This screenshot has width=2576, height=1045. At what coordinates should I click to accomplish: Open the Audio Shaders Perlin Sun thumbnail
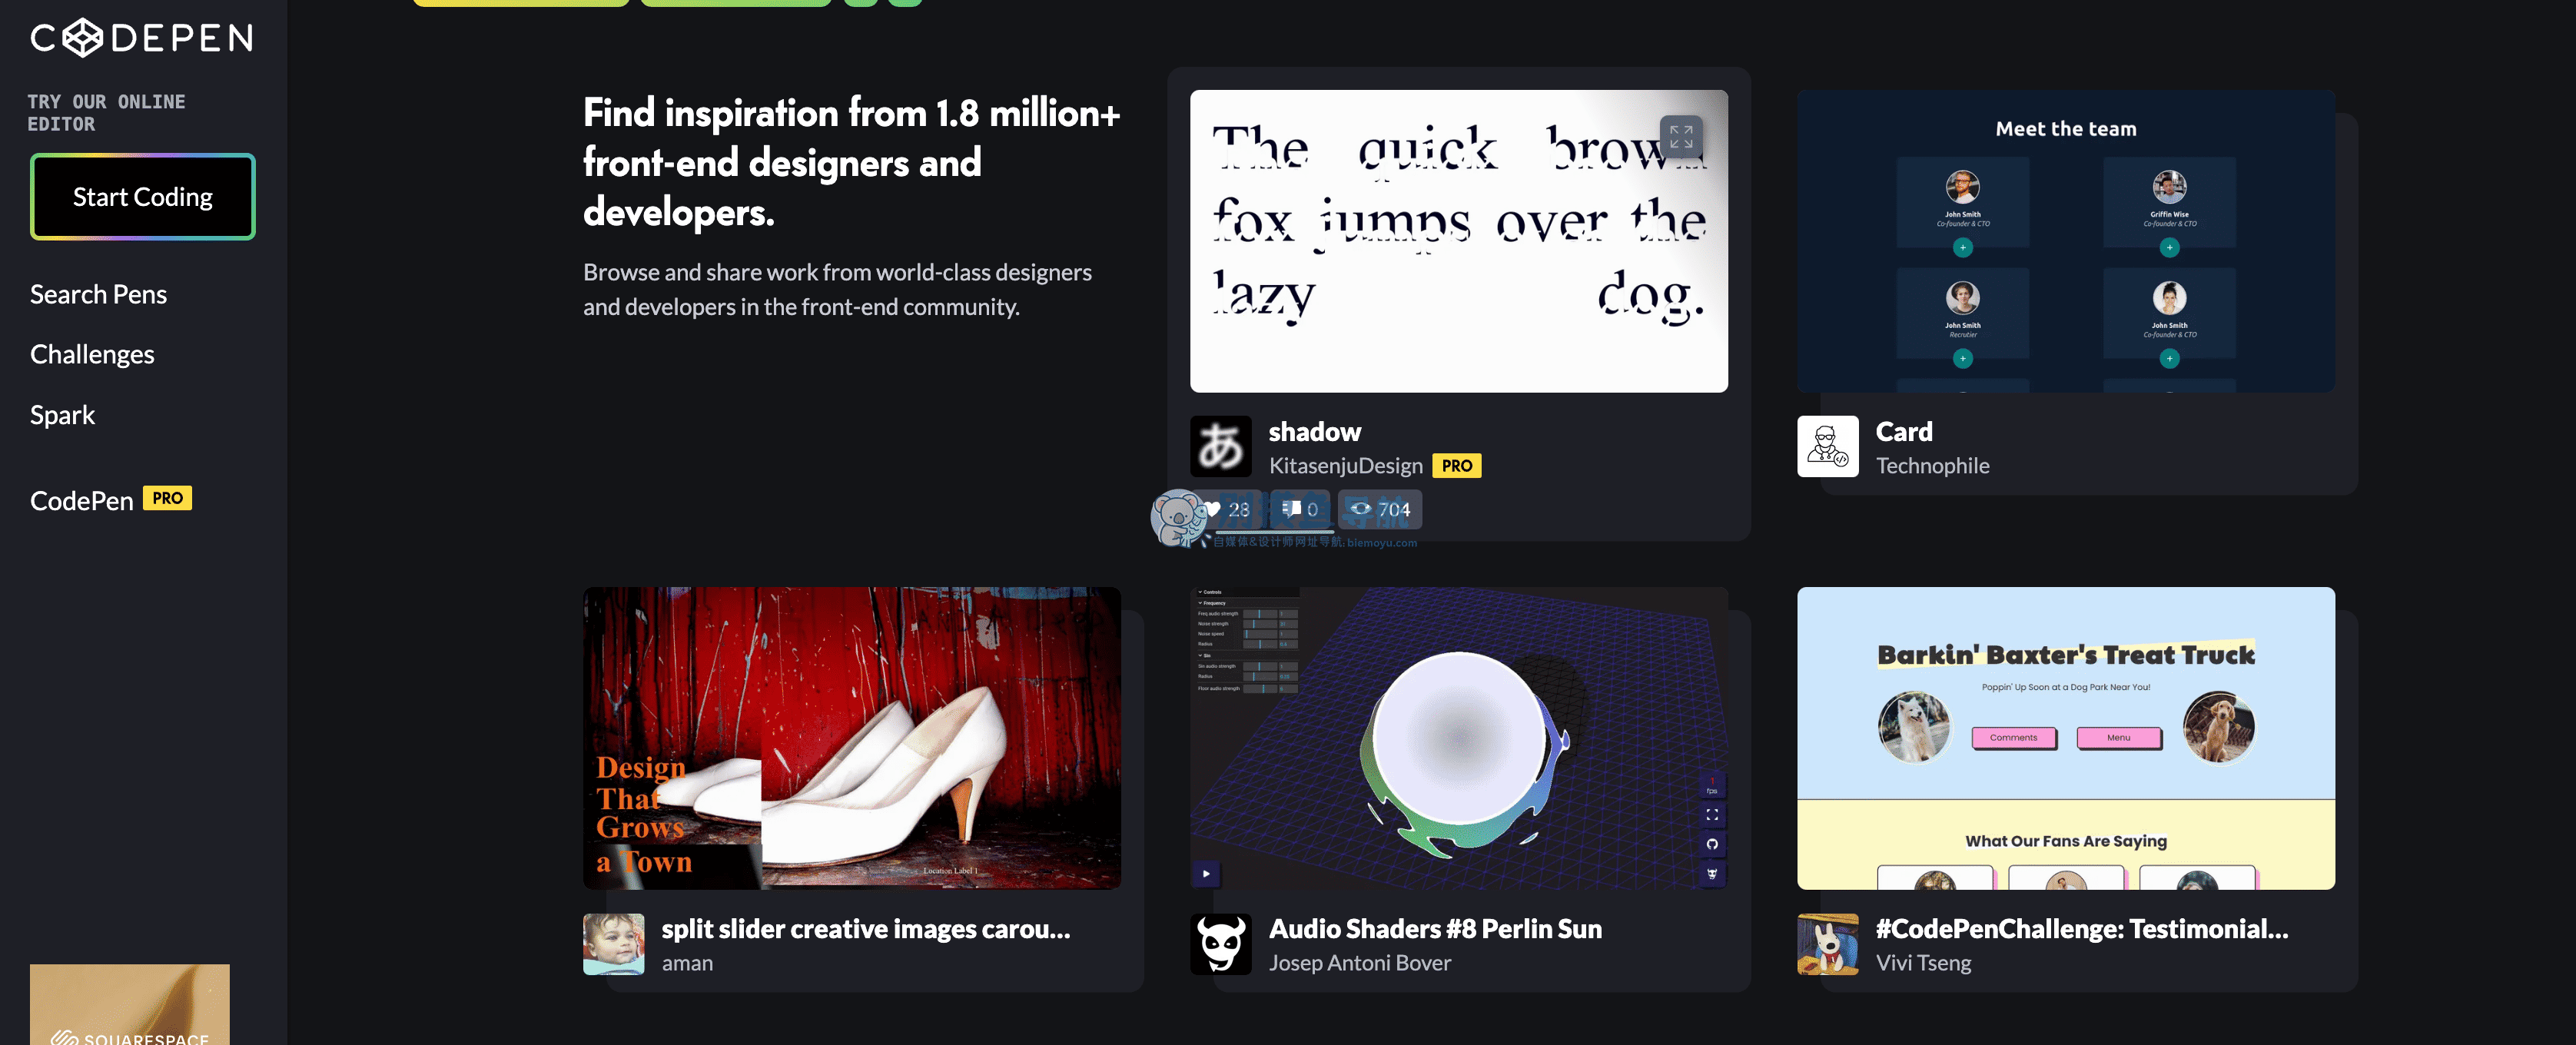pyautogui.click(x=1458, y=738)
